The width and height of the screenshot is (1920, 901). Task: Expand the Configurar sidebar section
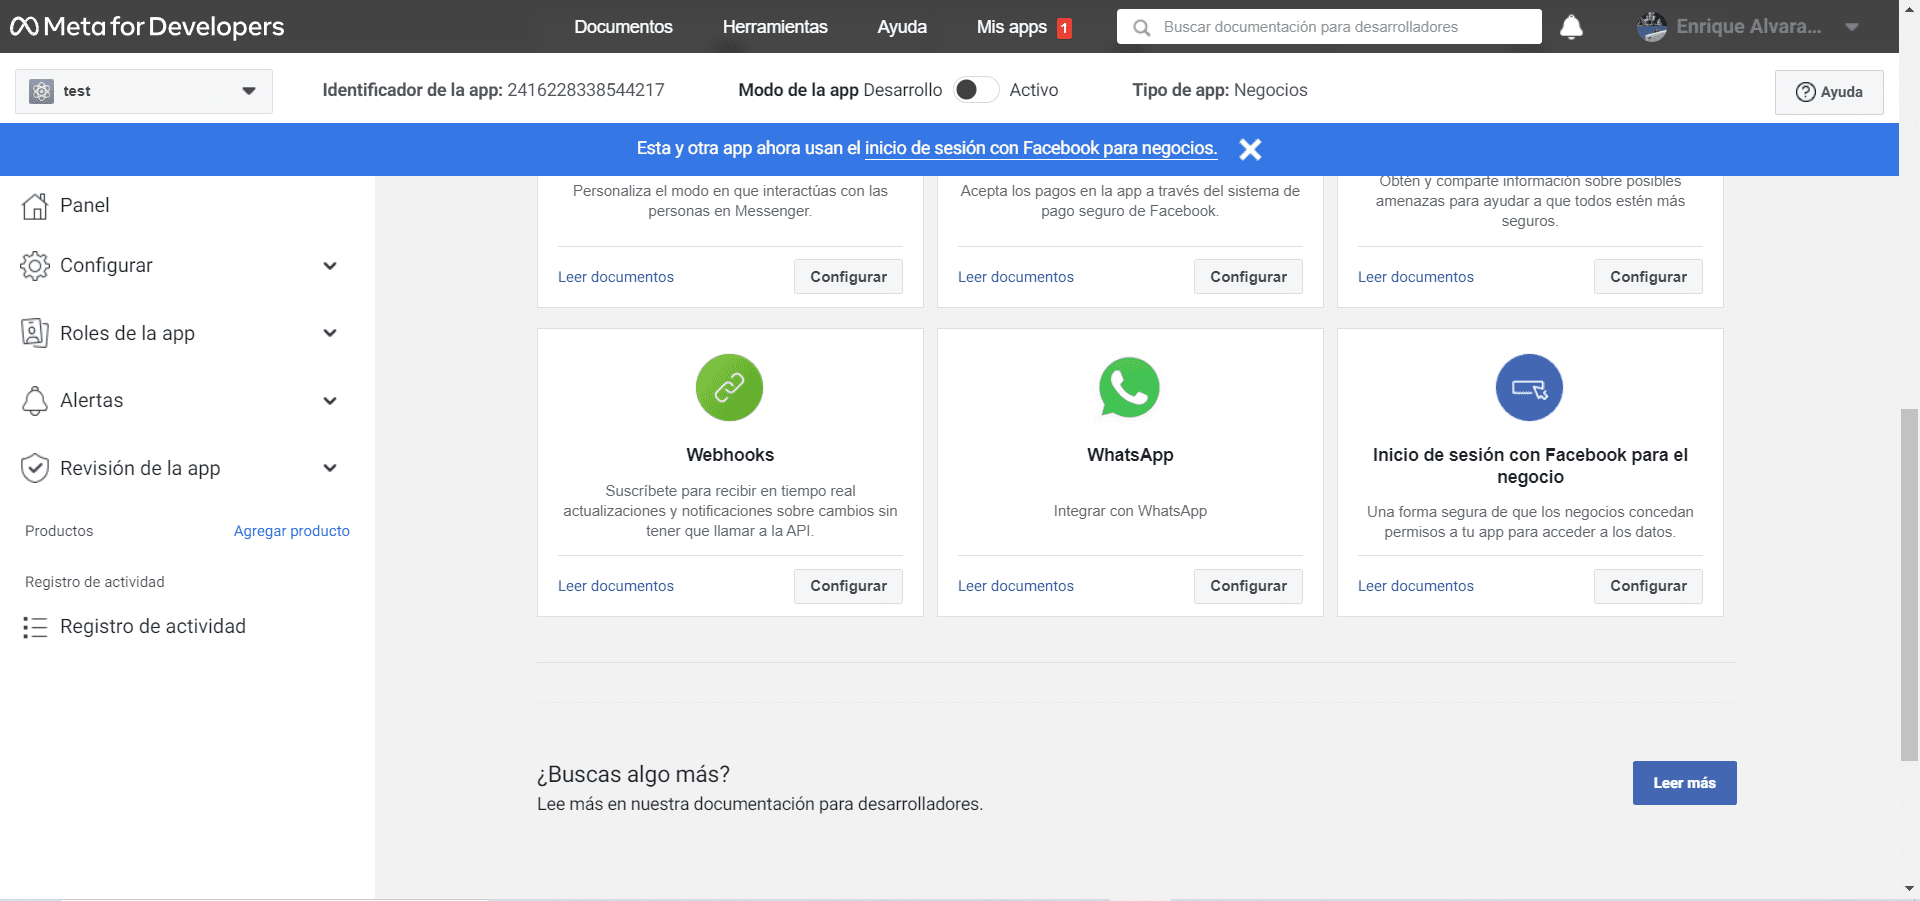pyautogui.click(x=330, y=266)
